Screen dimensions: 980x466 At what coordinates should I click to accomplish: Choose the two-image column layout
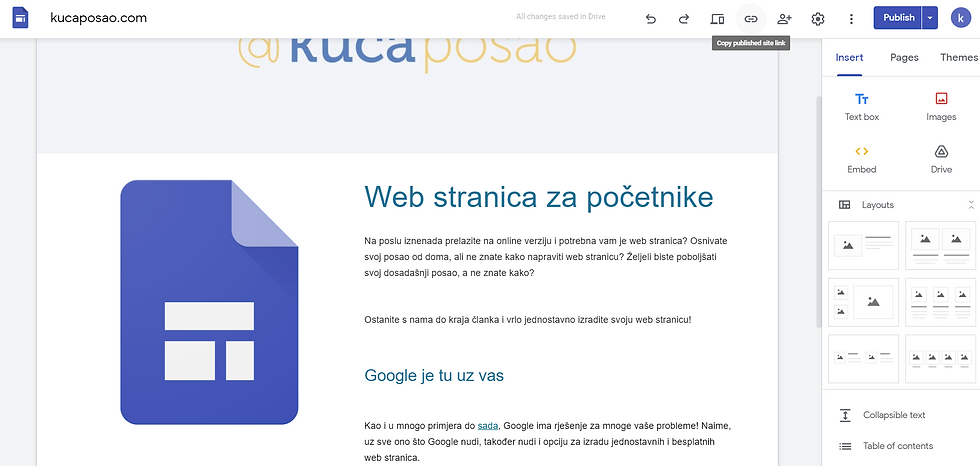coord(941,245)
